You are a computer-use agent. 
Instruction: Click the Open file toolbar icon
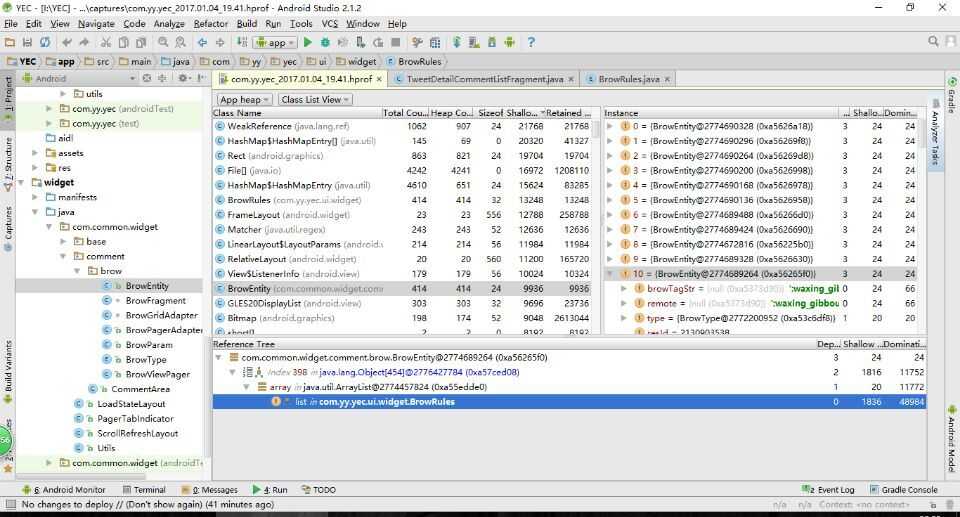tap(10, 42)
